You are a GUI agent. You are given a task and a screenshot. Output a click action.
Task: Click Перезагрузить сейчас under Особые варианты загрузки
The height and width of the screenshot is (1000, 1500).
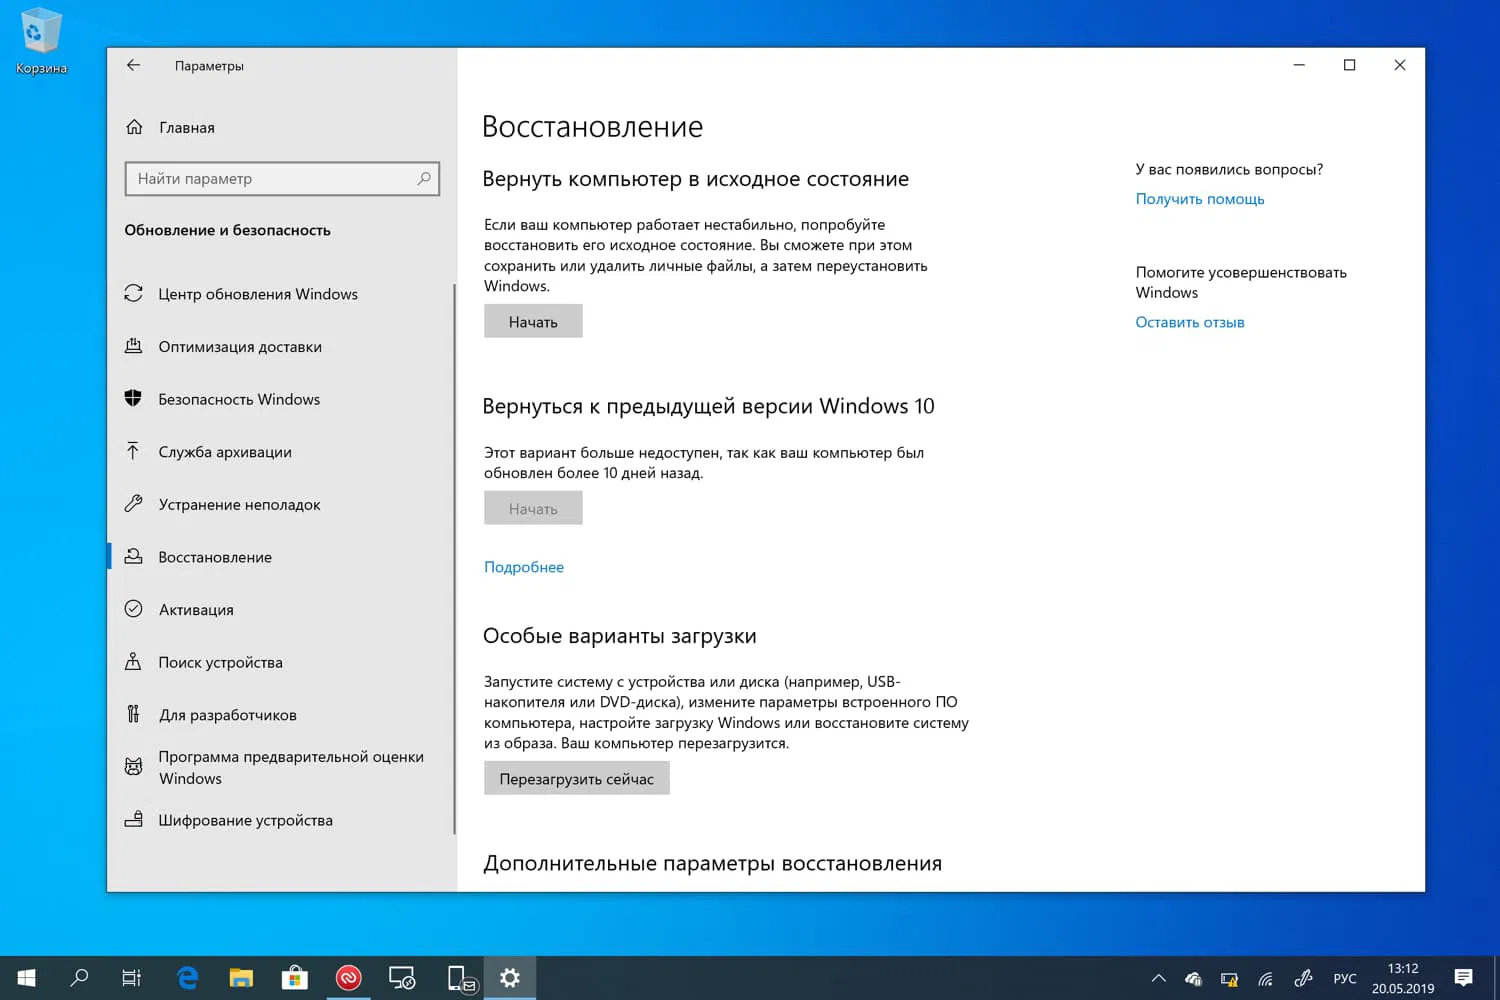(576, 777)
